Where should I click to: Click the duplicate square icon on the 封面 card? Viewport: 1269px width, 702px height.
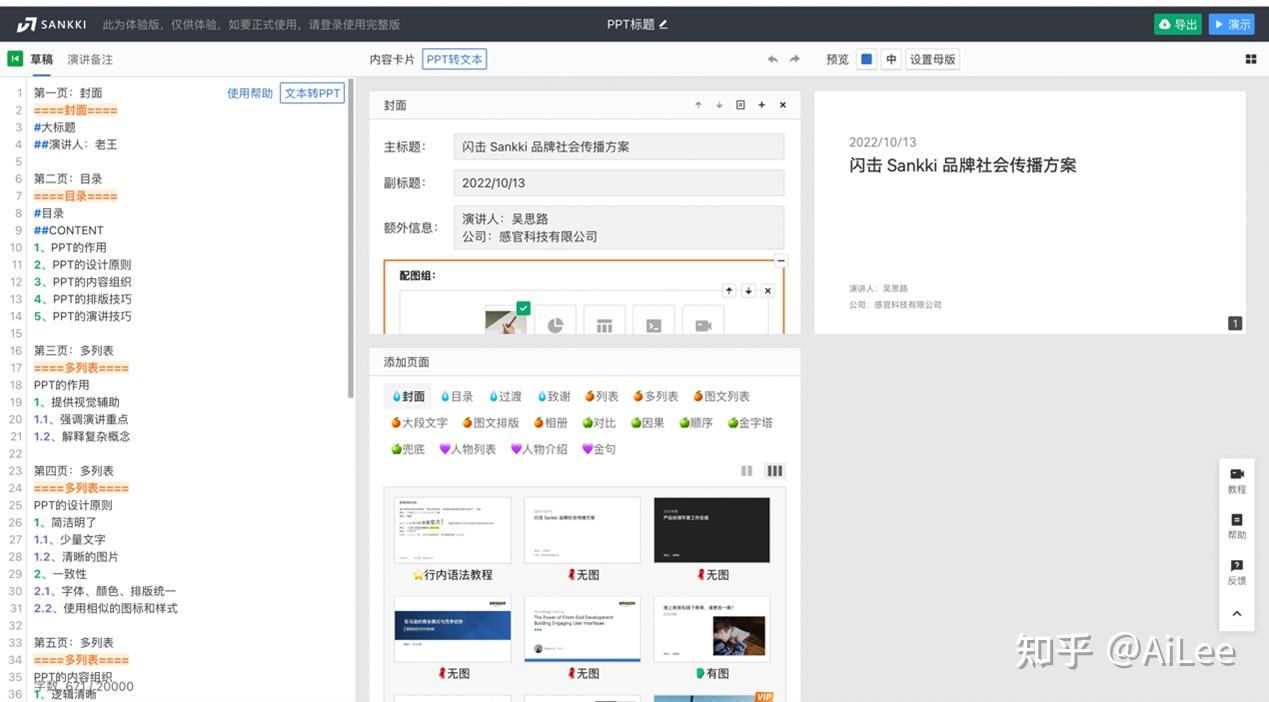tap(740, 105)
